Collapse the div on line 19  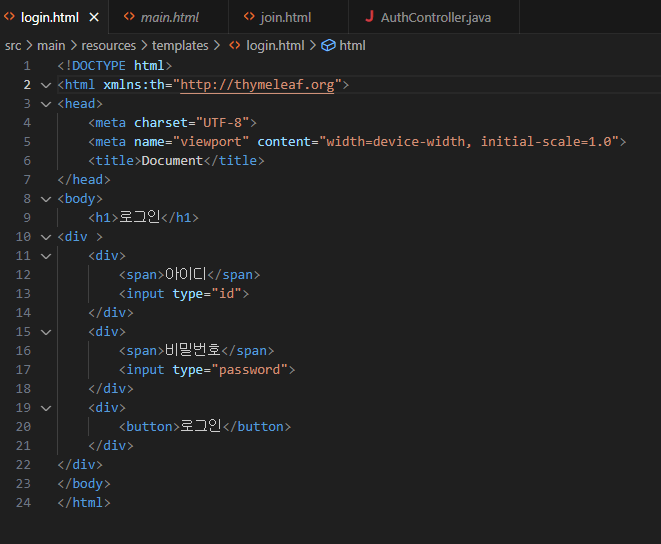(x=46, y=408)
